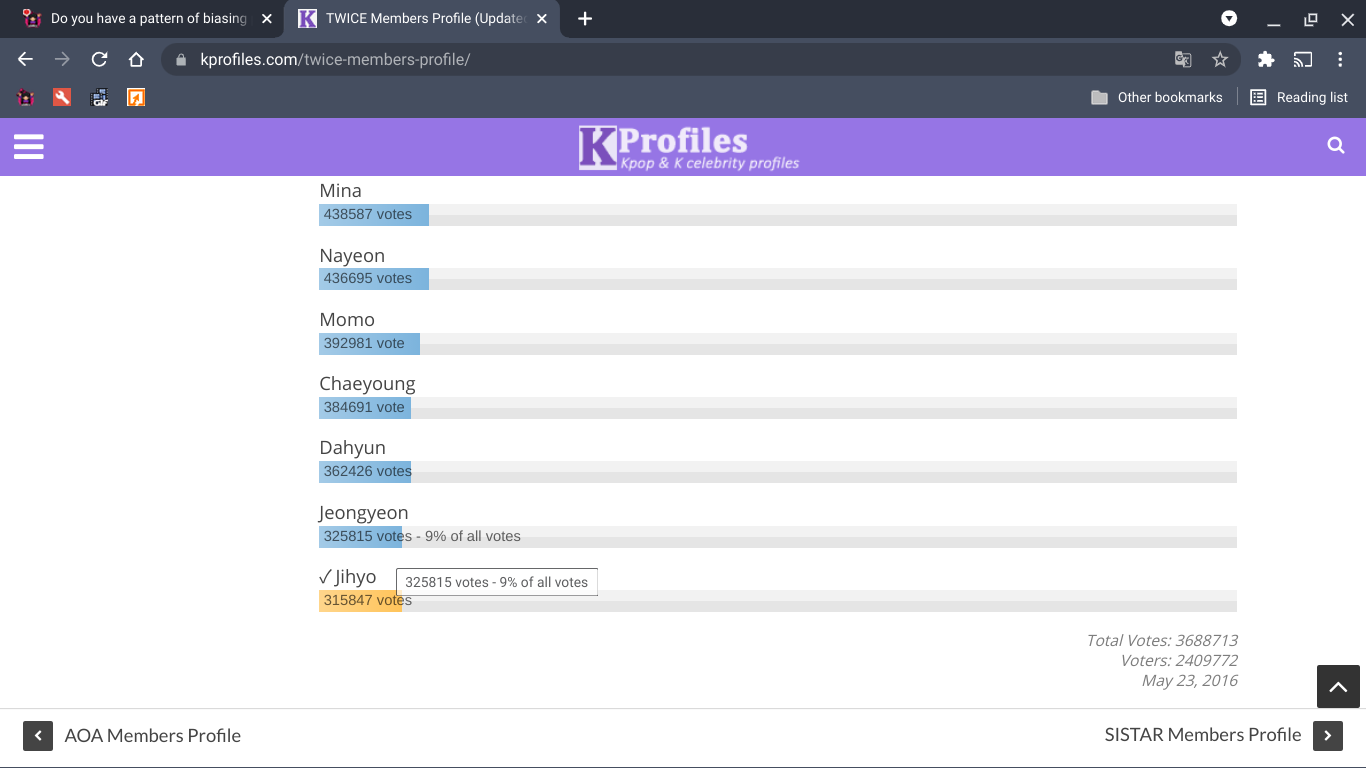Click Jihyo's orange vote bar
This screenshot has width=1366, height=768.
(360, 601)
